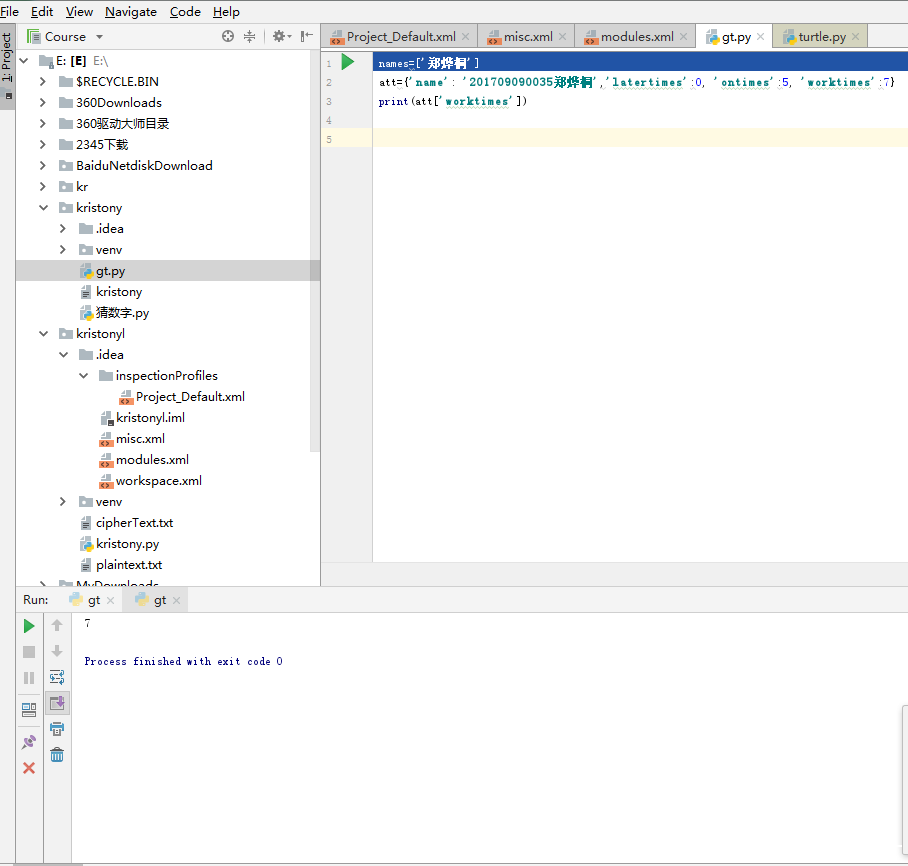Hide the Project panel with the hide icon
This screenshot has height=866, width=908.
[x=307, y=36]
